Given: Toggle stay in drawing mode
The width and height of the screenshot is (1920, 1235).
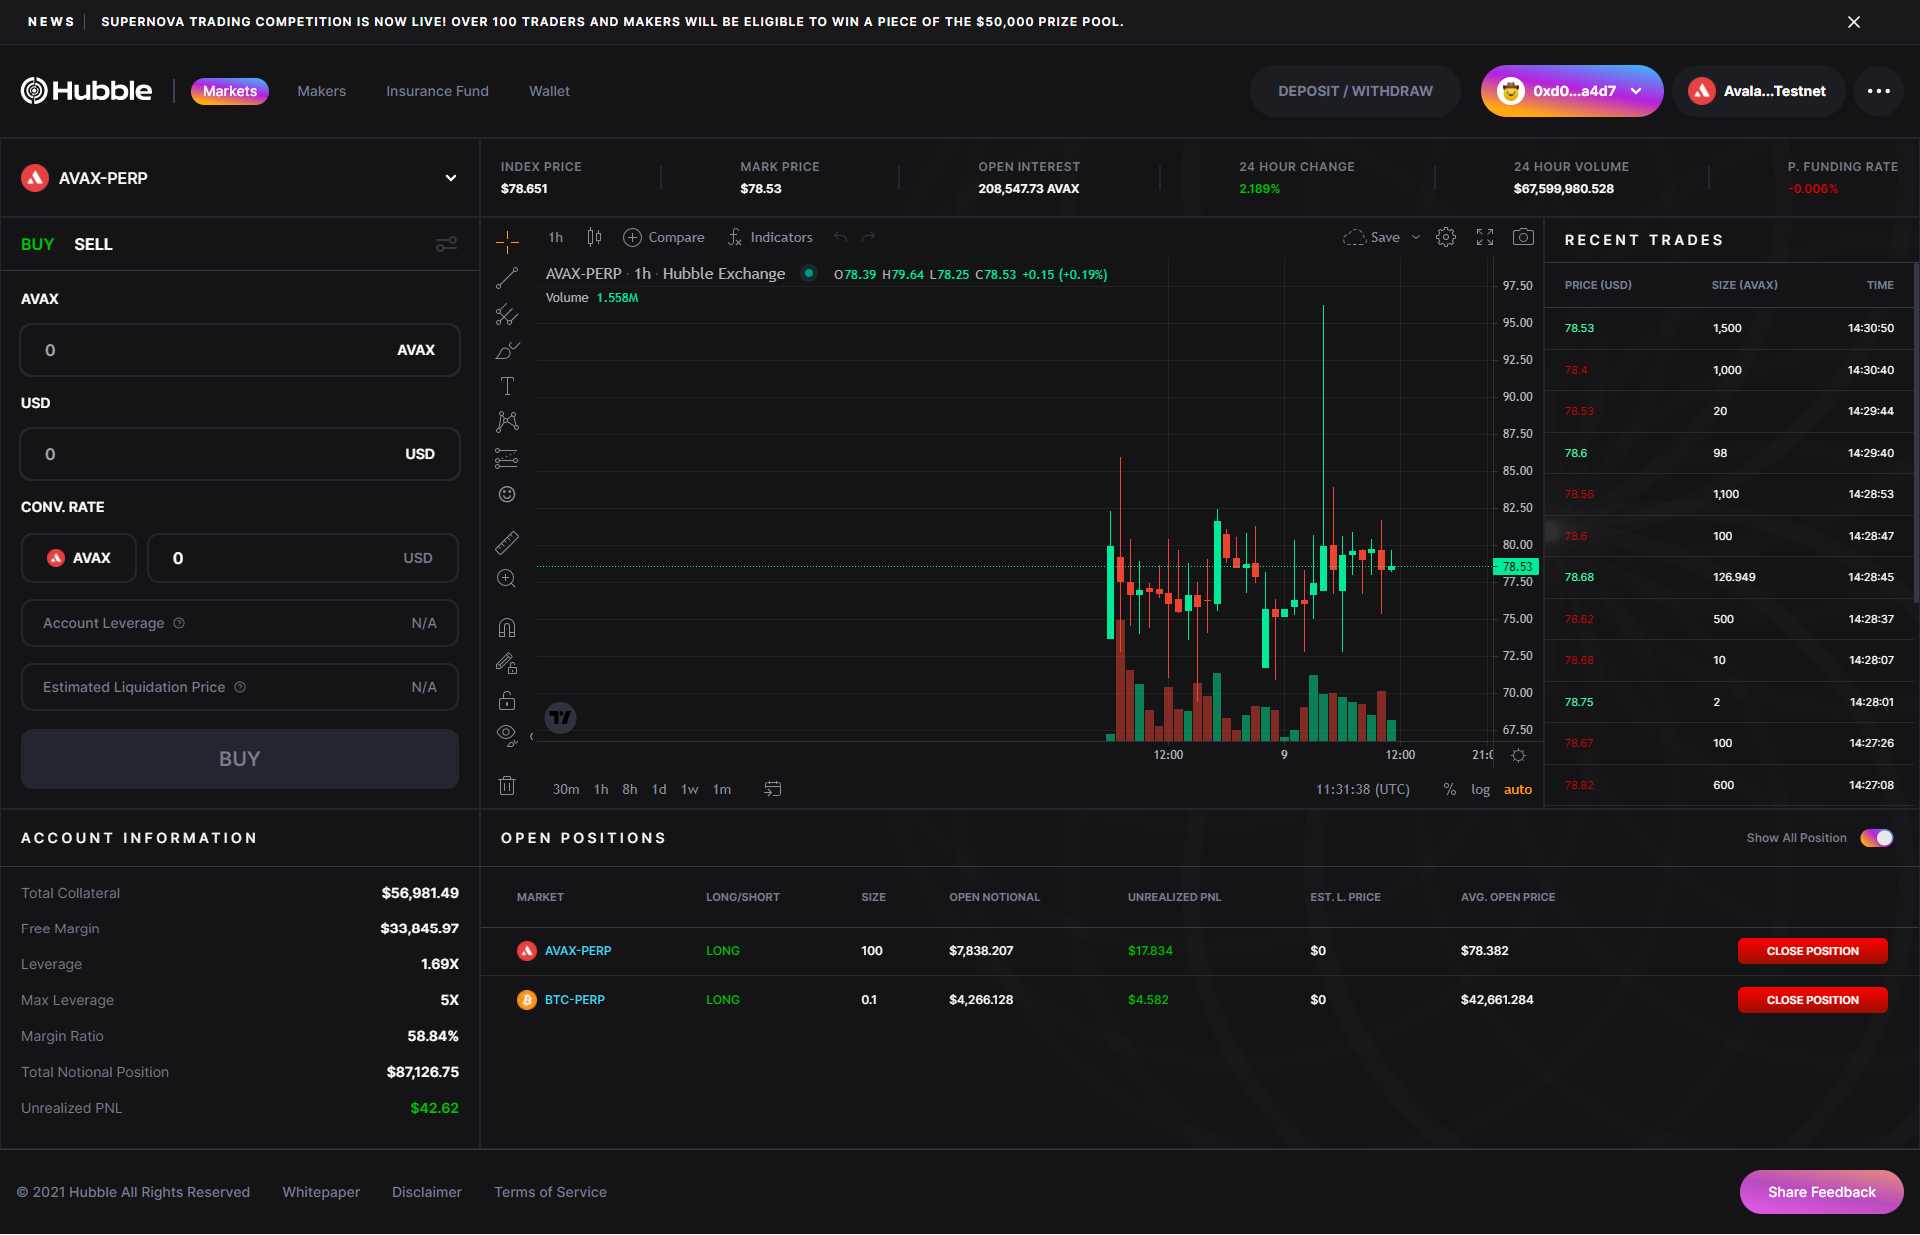Looking at the screenshot, I should pyautogui.click(x=507, y=663).
